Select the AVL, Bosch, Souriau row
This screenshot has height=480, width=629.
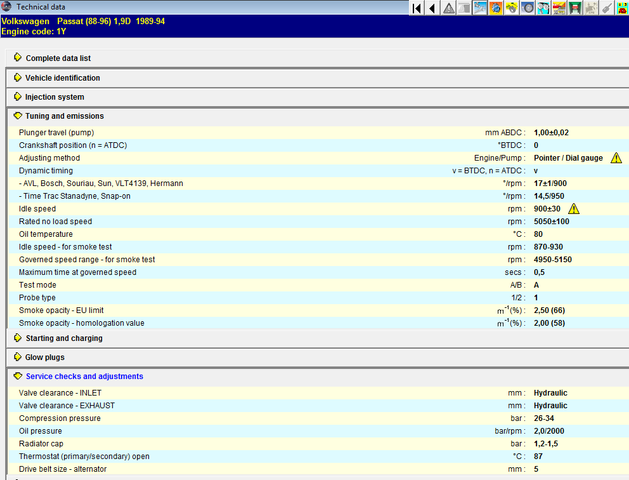[319, 183]
